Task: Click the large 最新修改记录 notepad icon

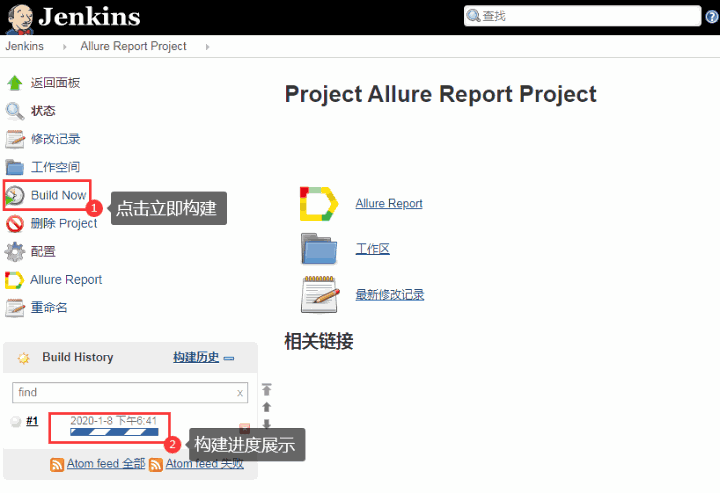Action: (x=320, y=295)
